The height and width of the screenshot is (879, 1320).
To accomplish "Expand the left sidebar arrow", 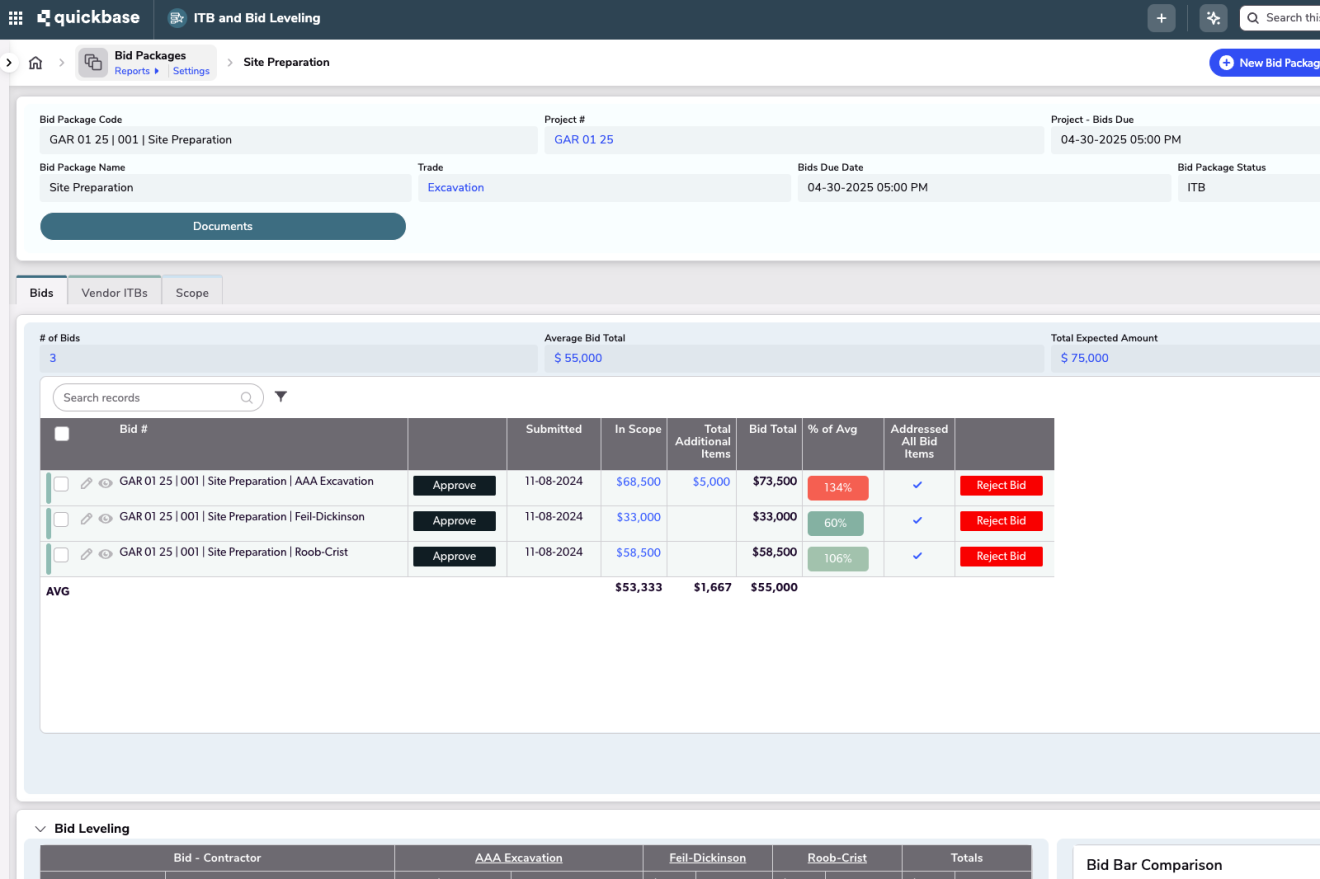I will pos(8,63).
